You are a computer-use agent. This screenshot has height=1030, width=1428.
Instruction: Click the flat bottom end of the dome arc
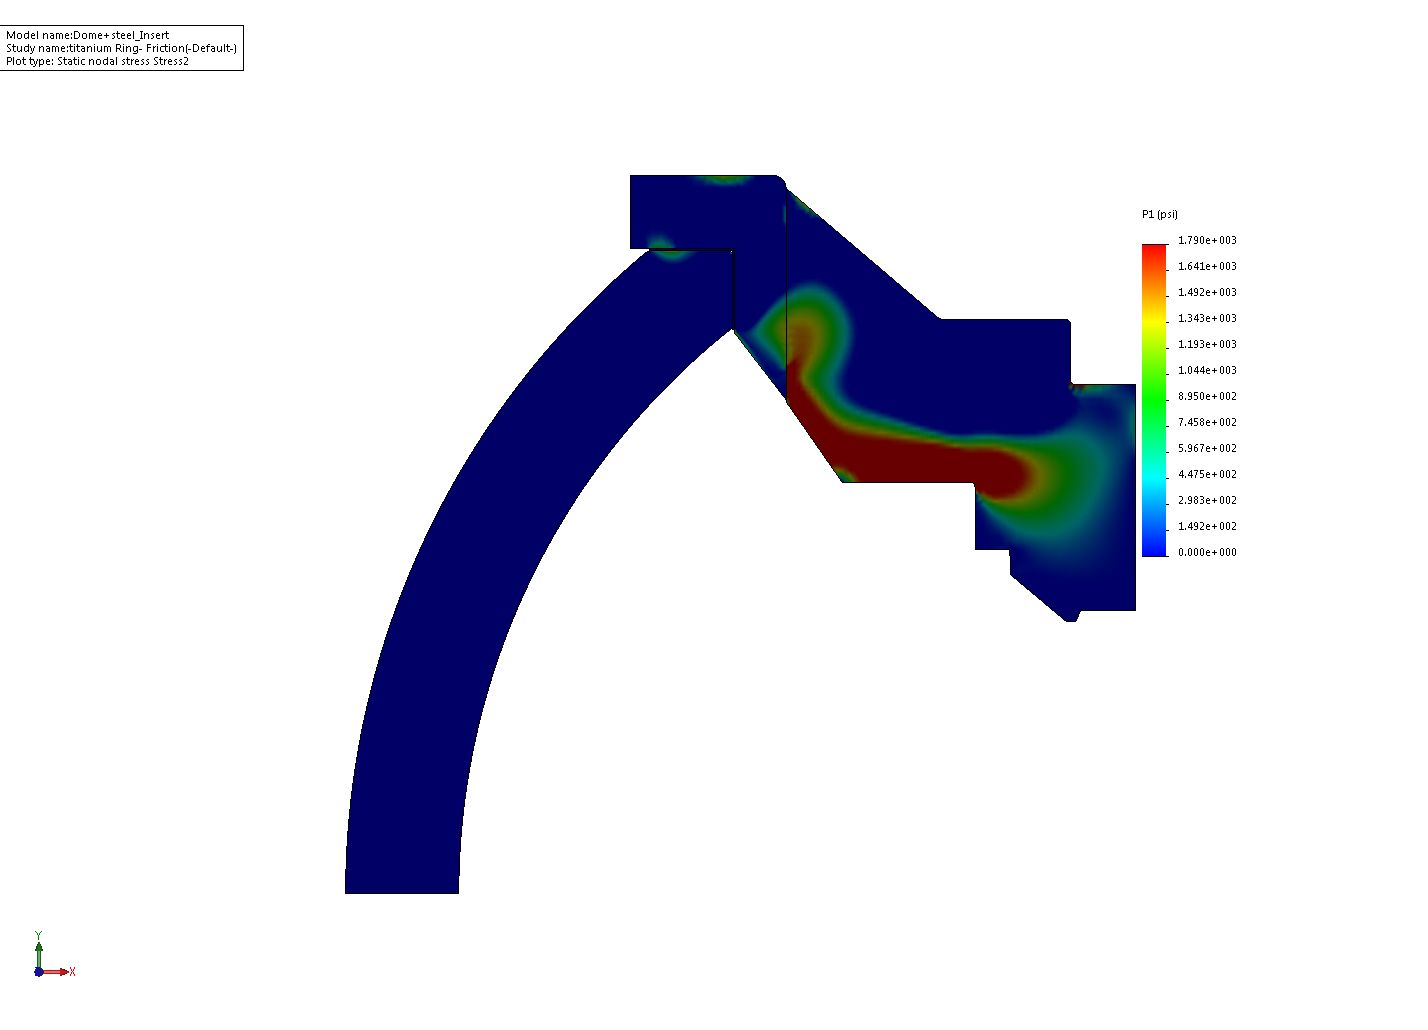(402, 891)
